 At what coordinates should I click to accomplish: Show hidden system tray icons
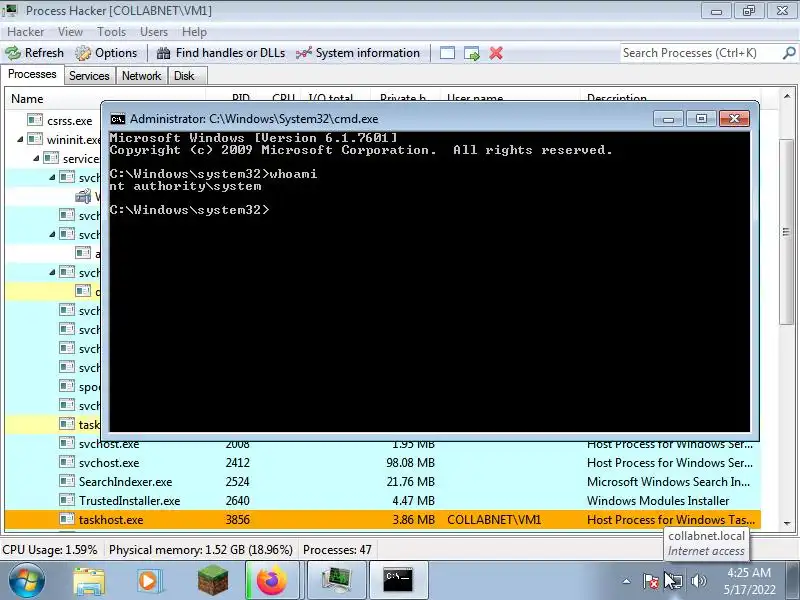pos(627,581)
